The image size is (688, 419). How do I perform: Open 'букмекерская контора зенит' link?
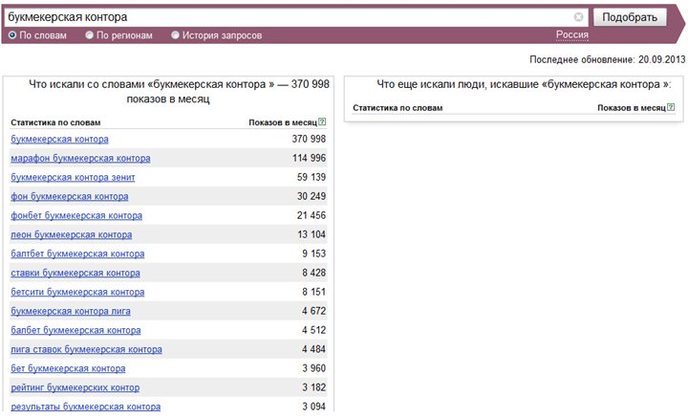coord(73,177)
